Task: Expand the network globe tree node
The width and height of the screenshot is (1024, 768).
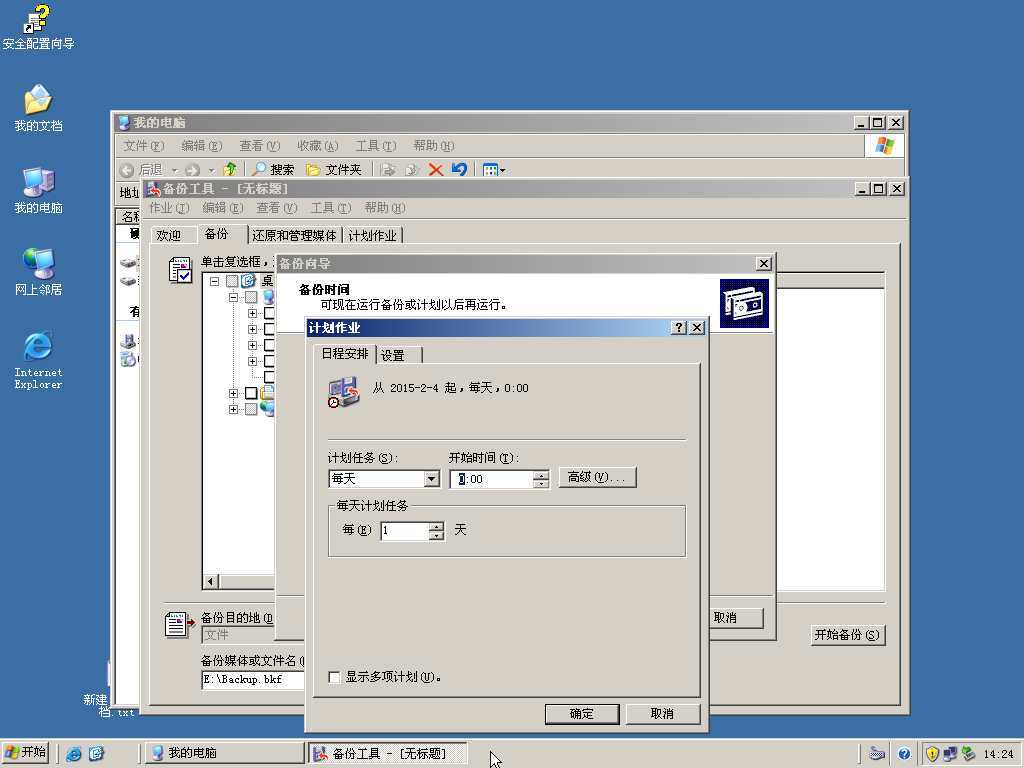Action: [x=233, y=409]
